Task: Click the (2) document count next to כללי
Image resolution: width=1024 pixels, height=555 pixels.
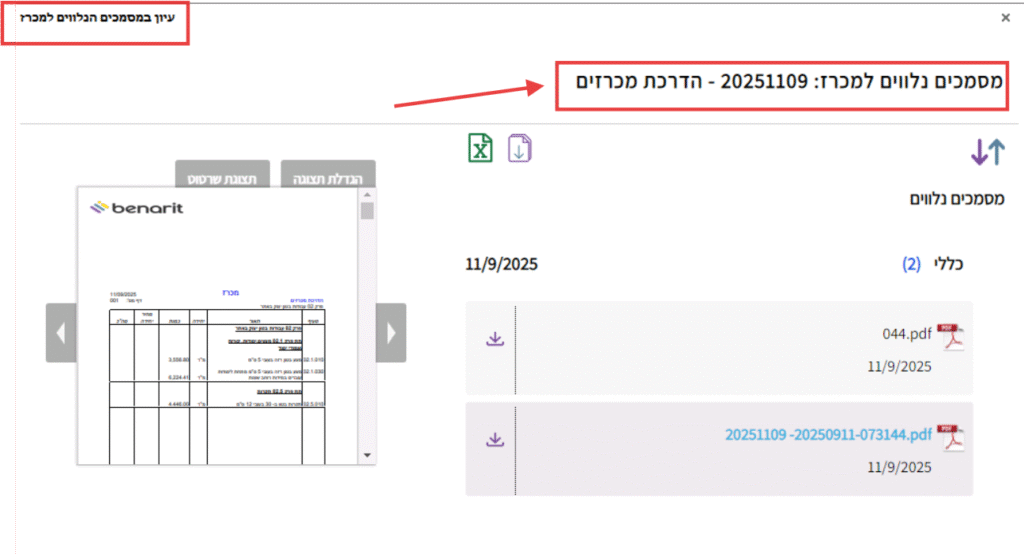Action: [x=911, y=264]
